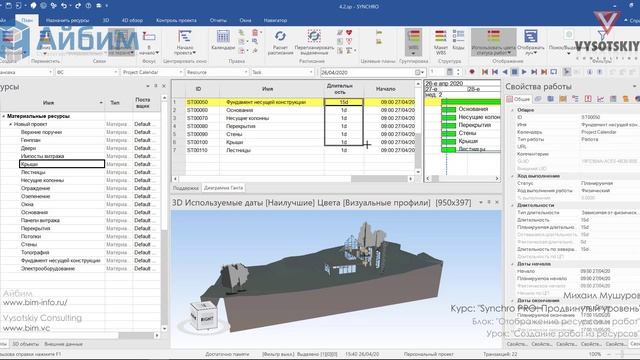Click the redo arrow in title bar
Image resolution: width=640 pixels, height=360 pixels.
(x=77, y=6)
